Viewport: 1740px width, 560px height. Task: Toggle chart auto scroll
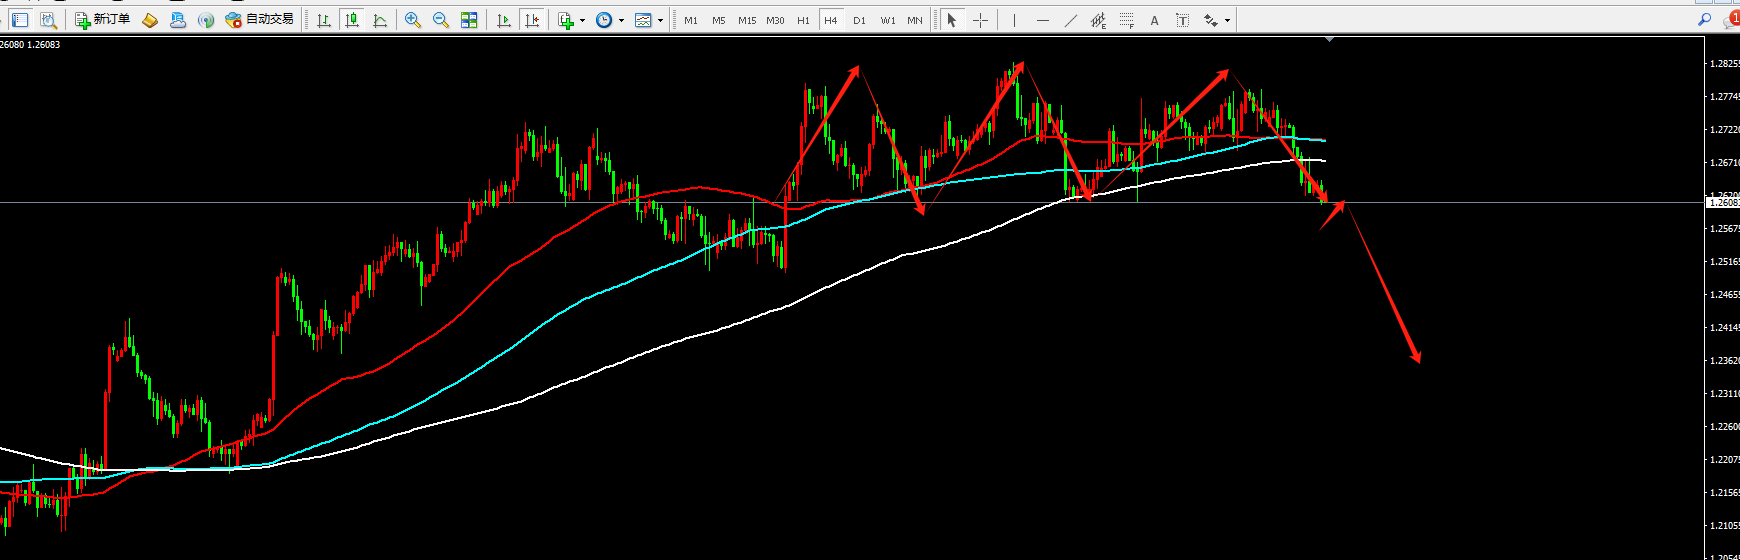coord(504,20)
